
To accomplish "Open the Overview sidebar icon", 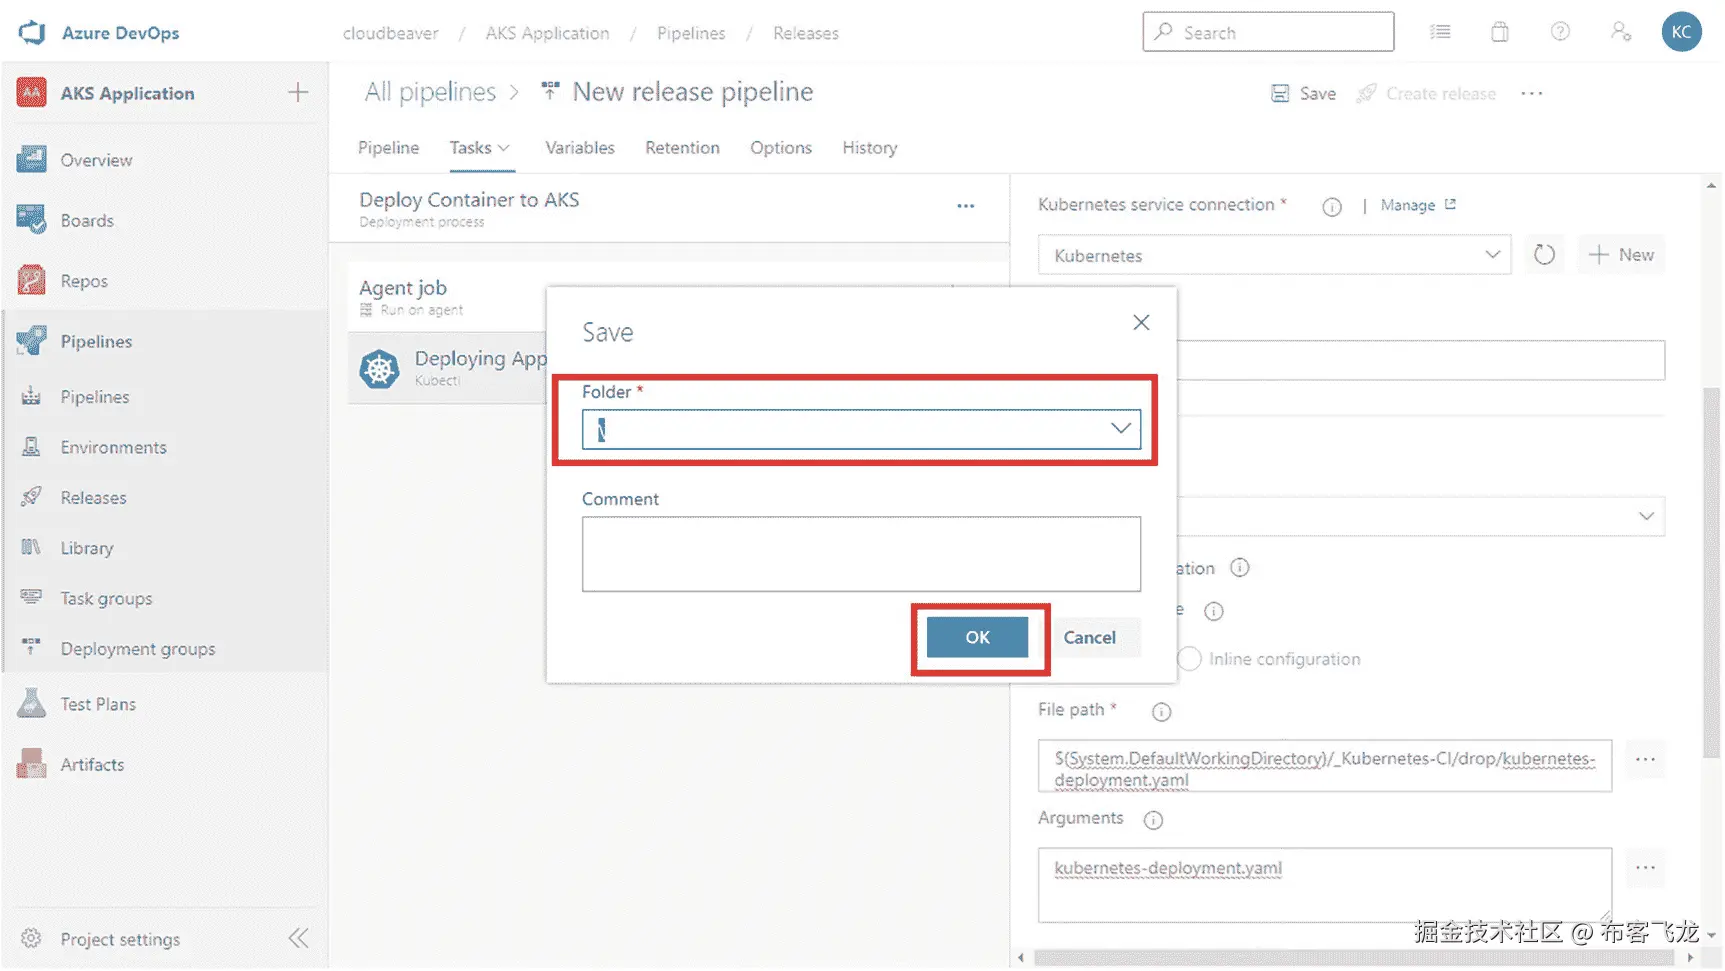I will tap(32, 160).
